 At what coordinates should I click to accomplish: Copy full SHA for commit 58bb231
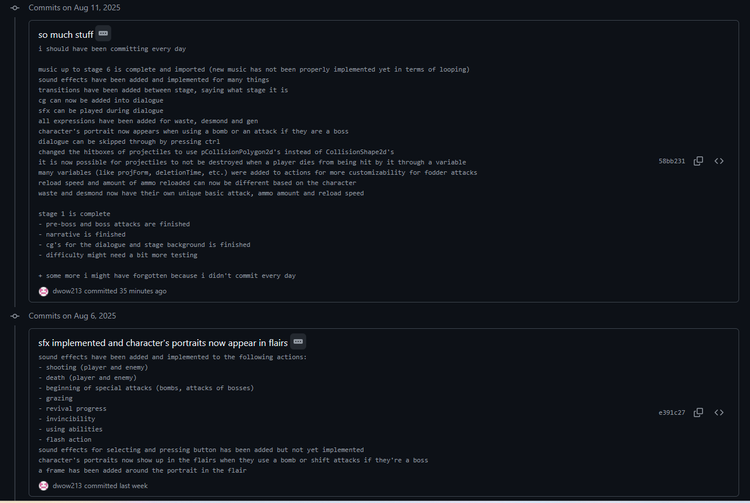tap(698, 161)
